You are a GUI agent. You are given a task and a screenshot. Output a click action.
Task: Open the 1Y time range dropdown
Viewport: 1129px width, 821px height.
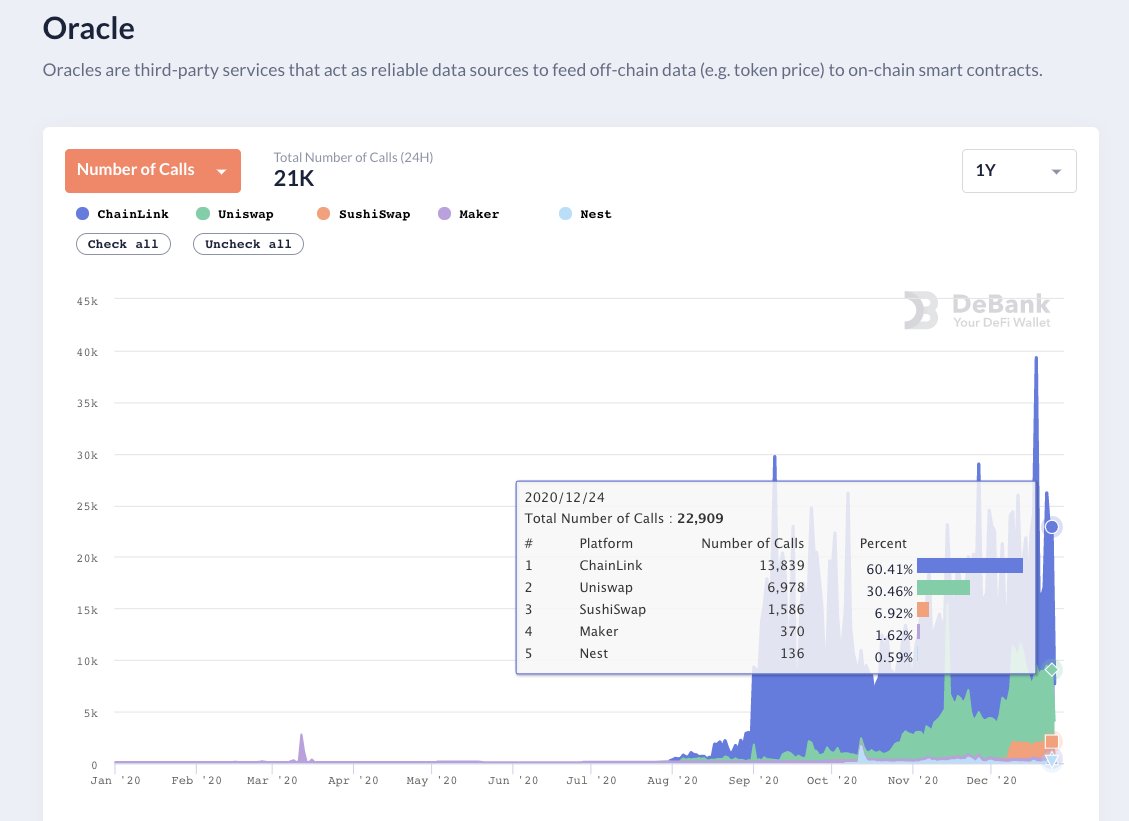coord(1019,171)
